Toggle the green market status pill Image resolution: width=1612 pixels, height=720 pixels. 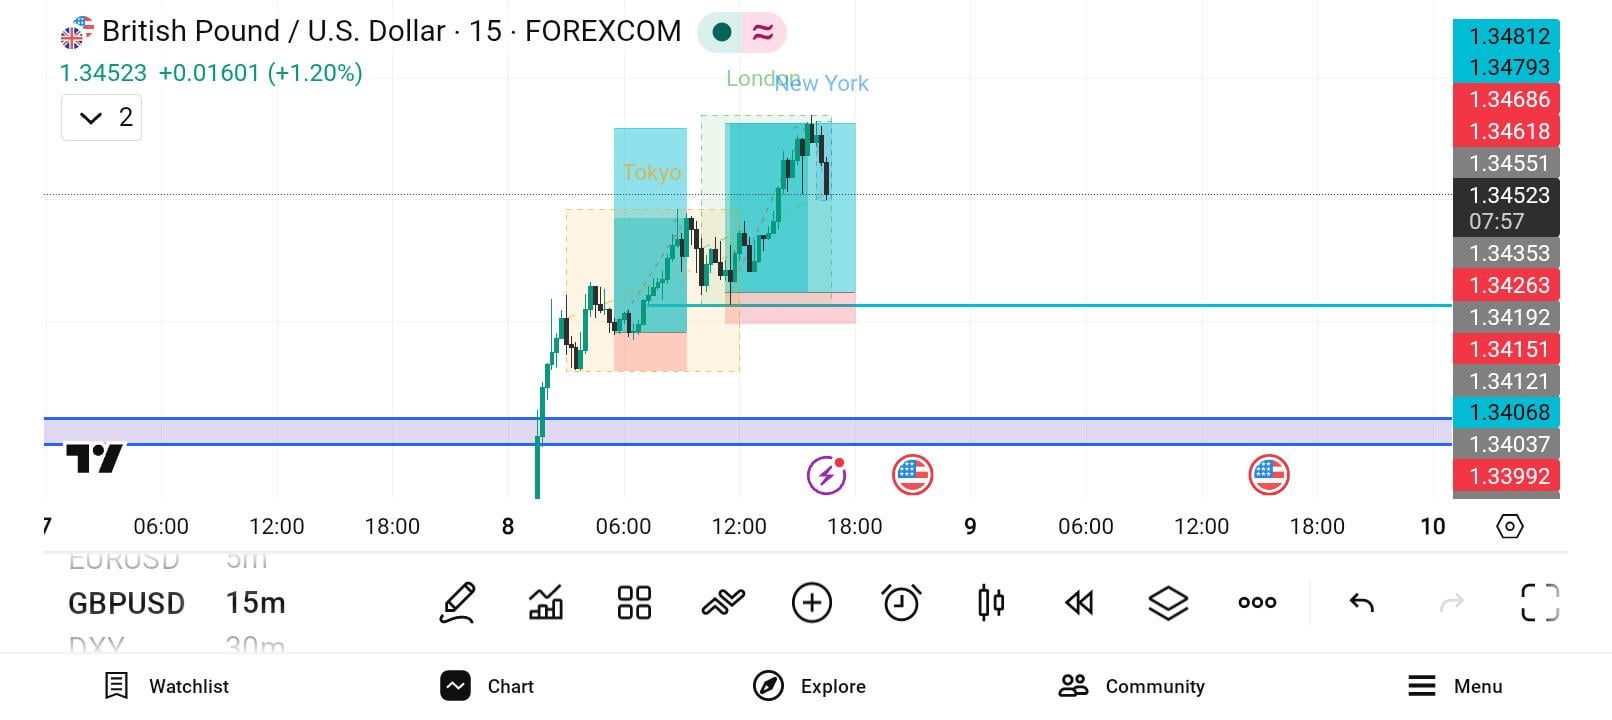[x=722, y=32]
